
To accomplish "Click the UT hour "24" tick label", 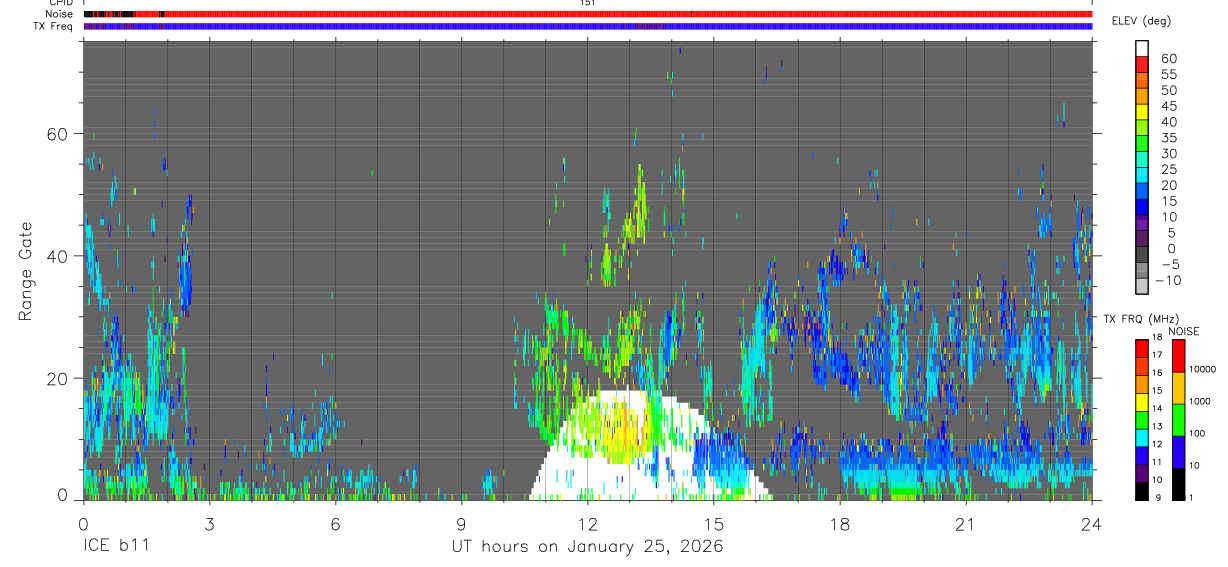I will coord(1092,524).
